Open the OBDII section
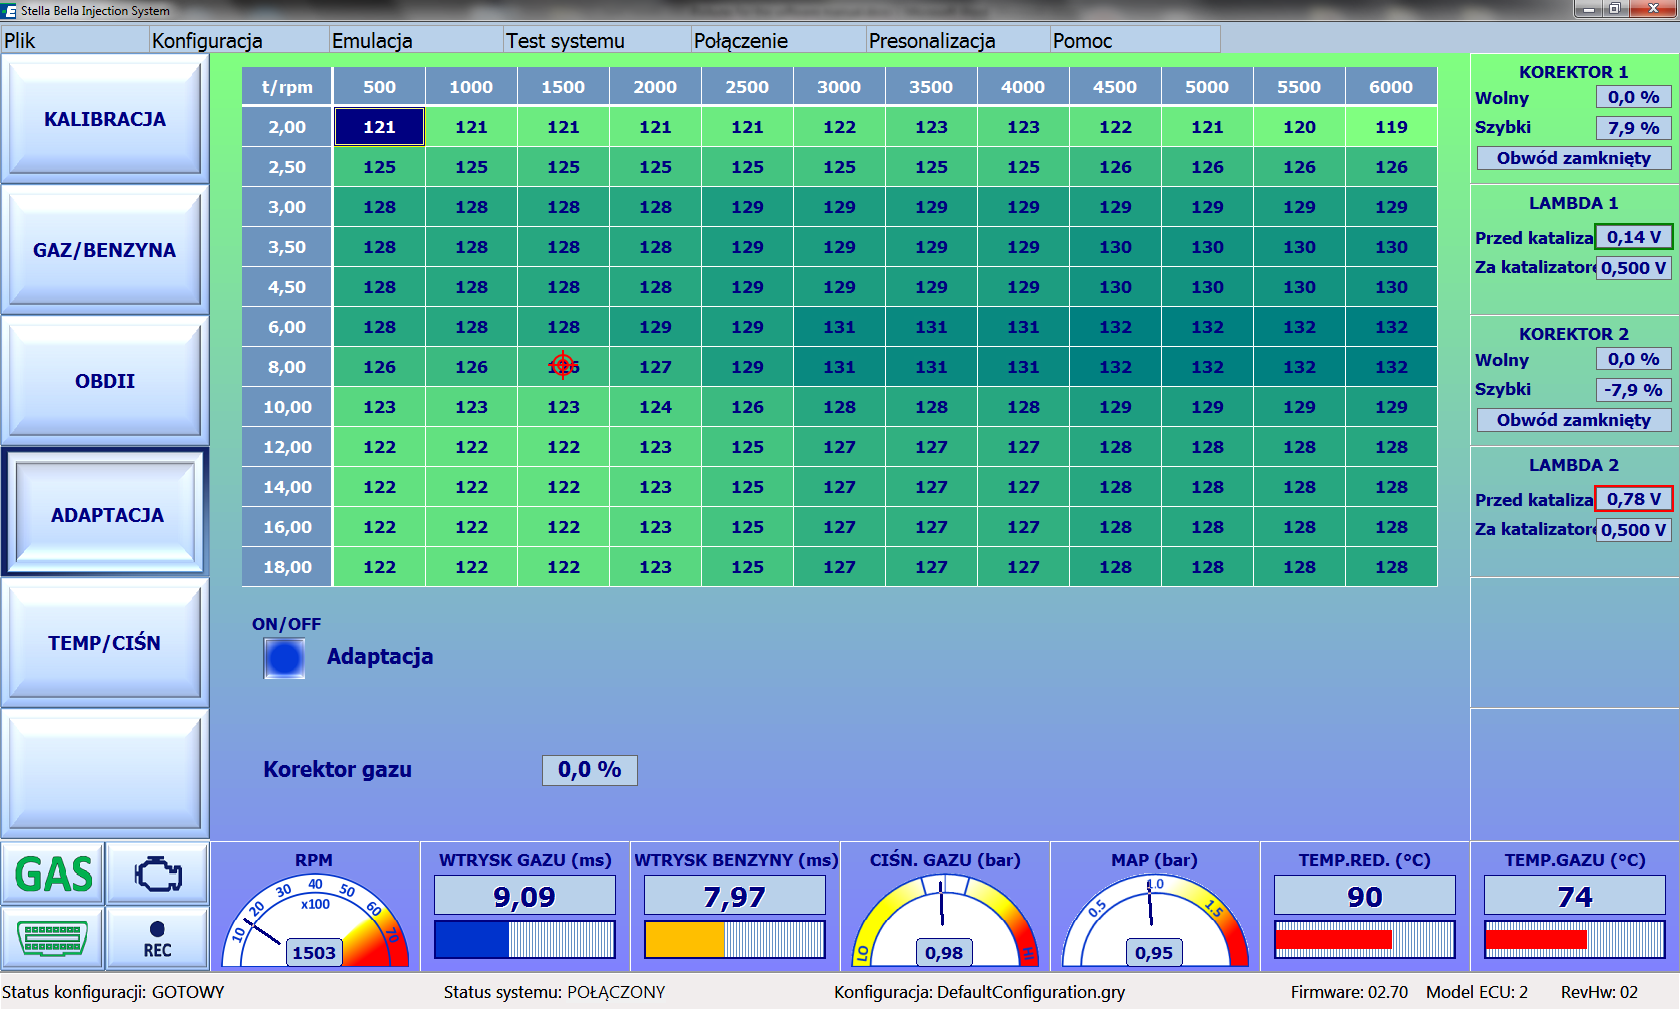This screenshot has width=1680, height=1010. coord(105,381)
